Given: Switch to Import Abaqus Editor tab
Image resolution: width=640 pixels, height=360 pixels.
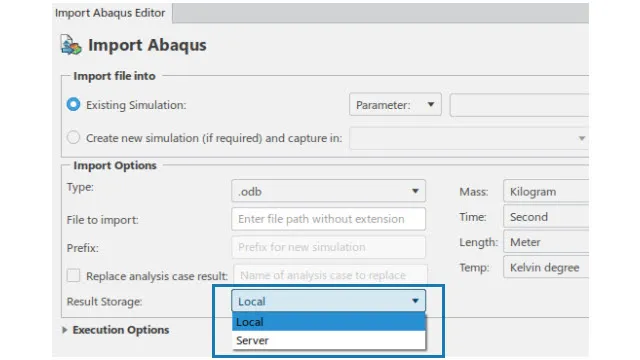Looking at the screenshot, I should [x=110, y=13].
